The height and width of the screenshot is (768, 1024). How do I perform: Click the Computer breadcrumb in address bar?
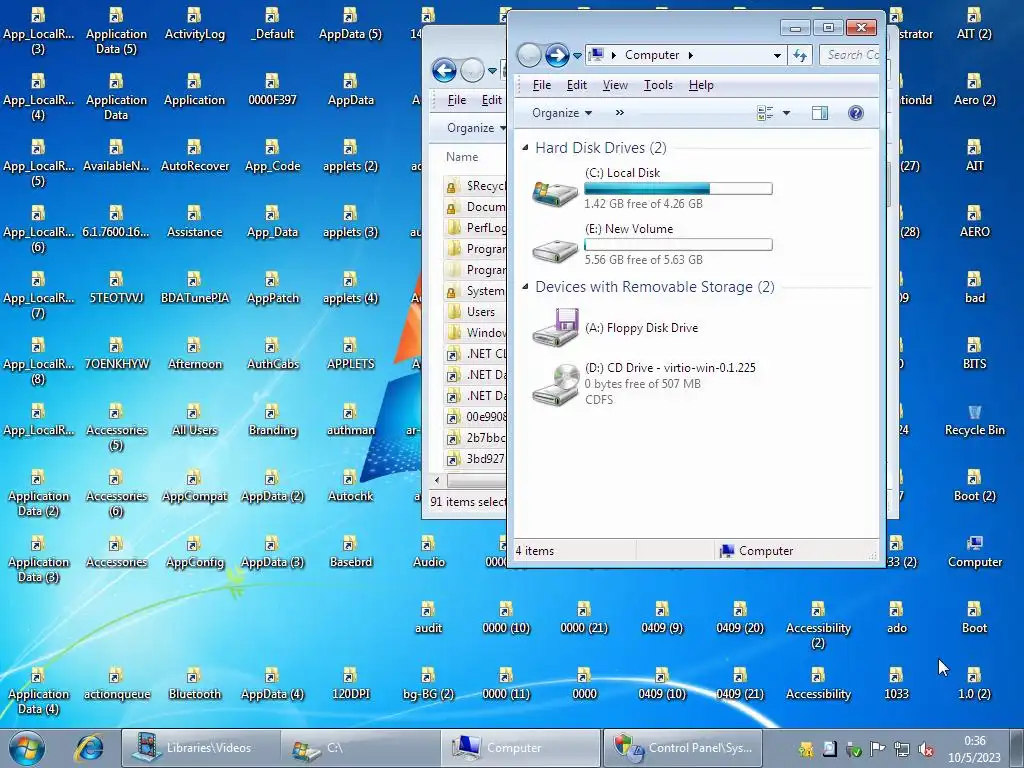(x=652, y=56)
